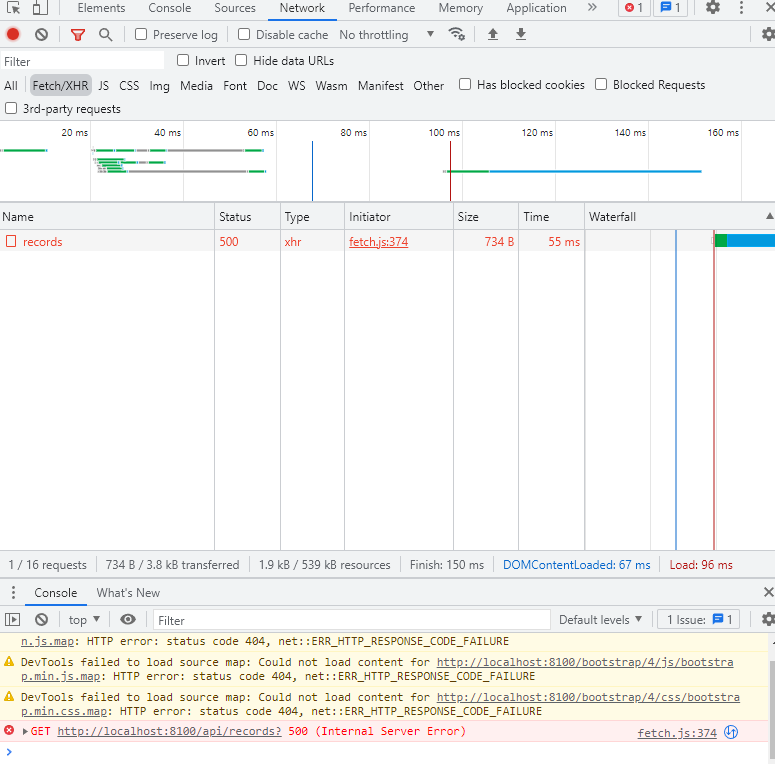The height and width of the screenshot is (764, 775).
Task: Switch to the top Console tab
Action: click(170, 8)
